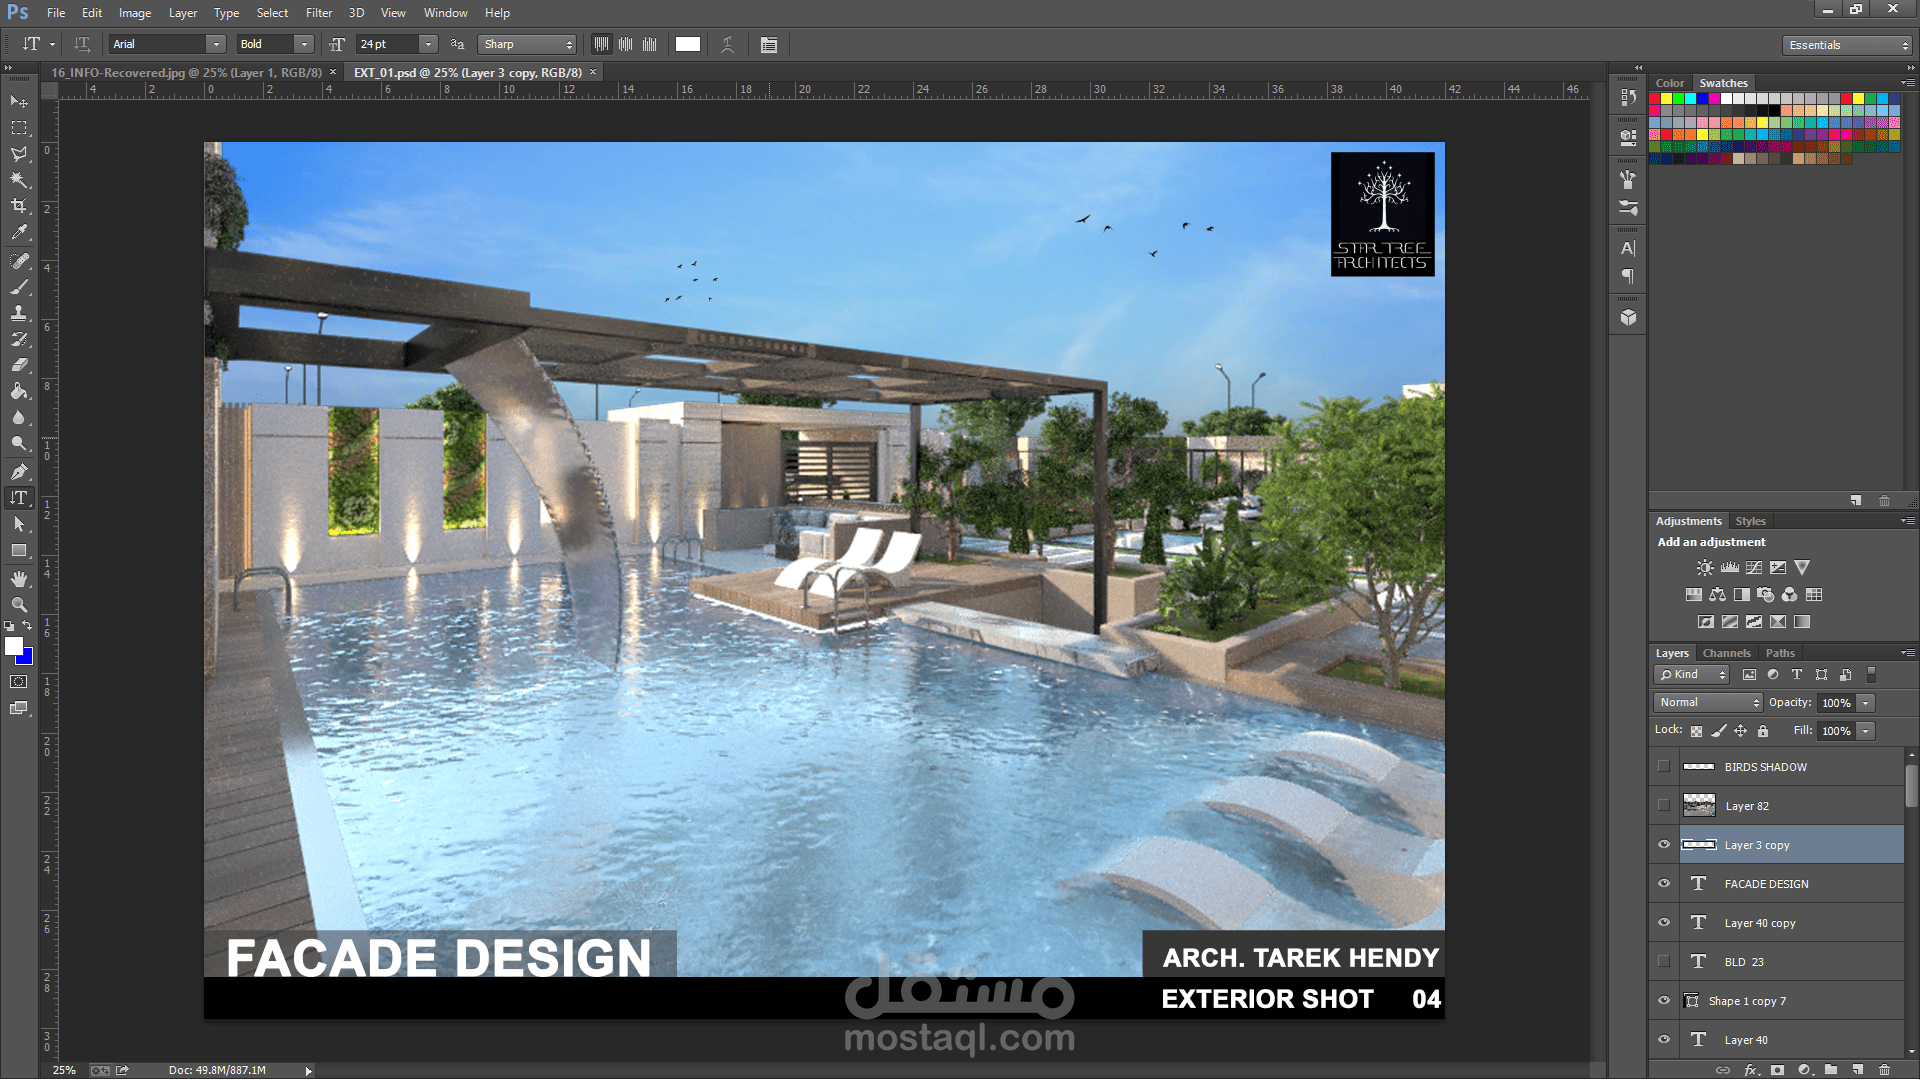Open the Character and Paragraph panel toggle
Screen dimensions: 1920x1080
click(768, 45)
